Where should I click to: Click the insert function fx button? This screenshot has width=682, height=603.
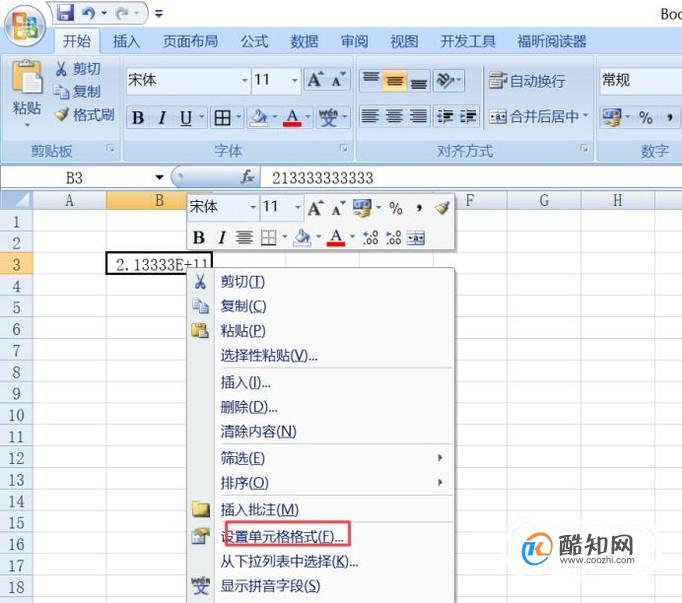click(x=248, y=177)
